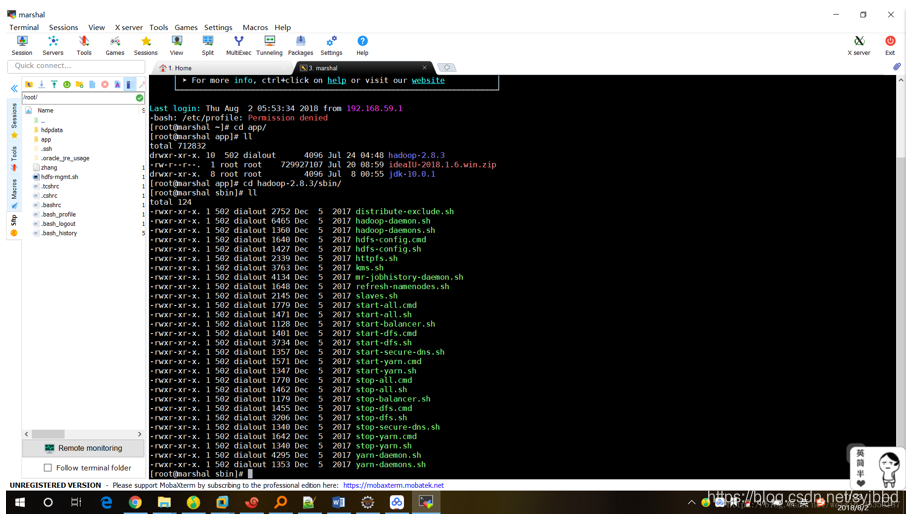Open the Tools toolbar icon
The width and height of the screenshot is (908, 516).
pos(84,45)
